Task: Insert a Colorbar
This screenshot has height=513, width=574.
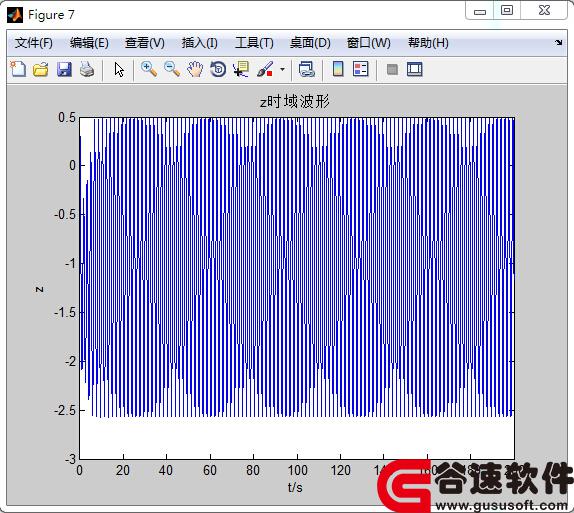Action: 338,69
